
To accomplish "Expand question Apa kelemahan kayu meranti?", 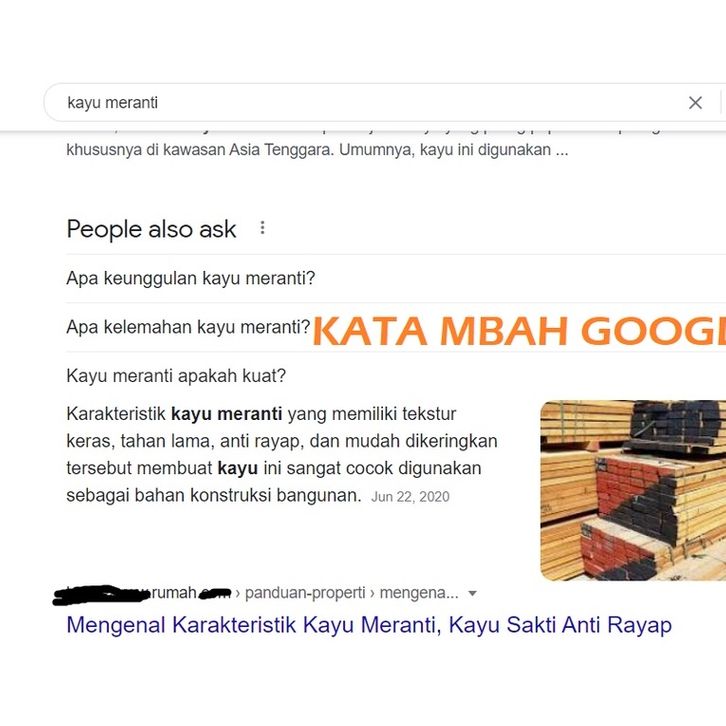I will (188, 327).
